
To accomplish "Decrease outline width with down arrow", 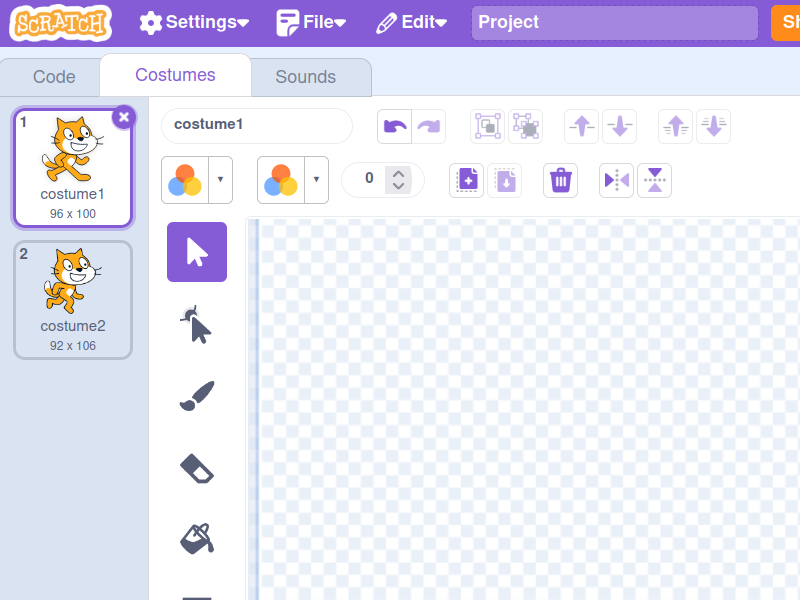I will click(398, 186).
